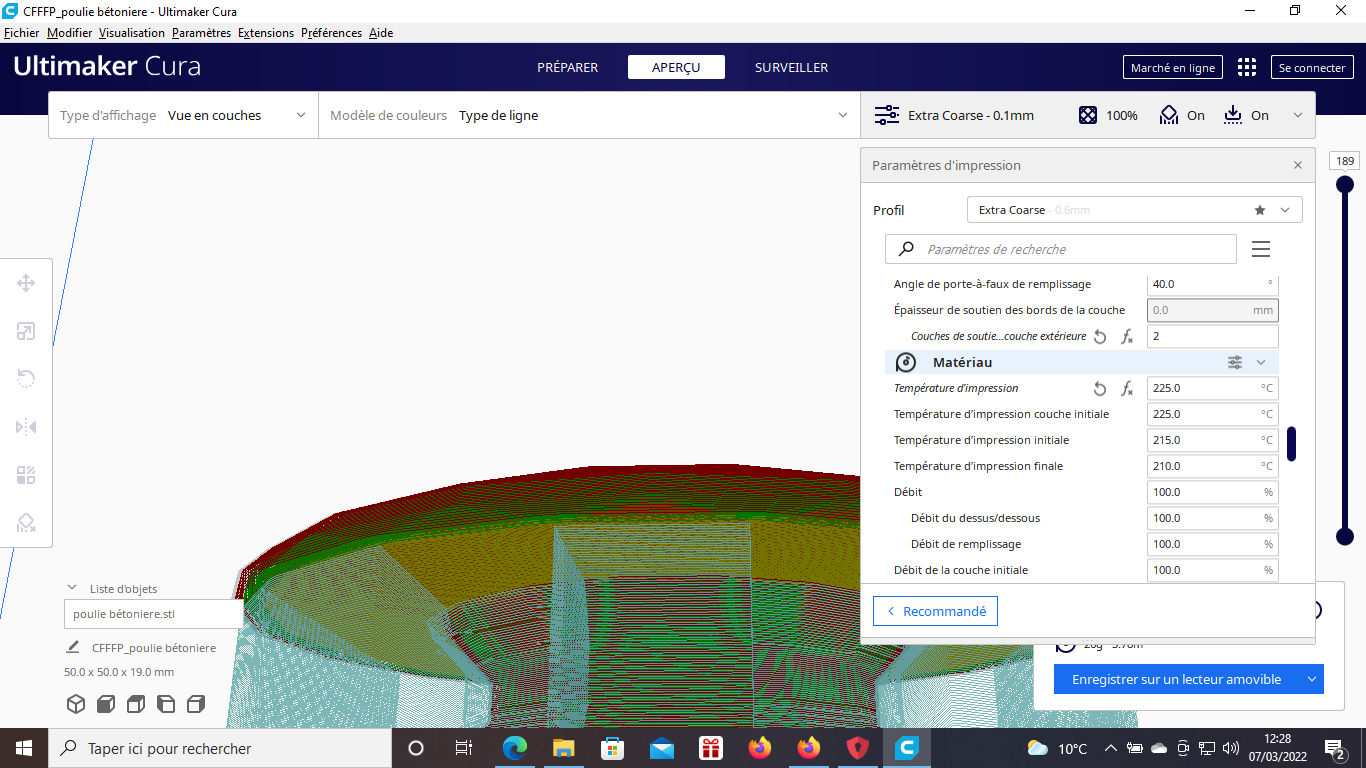1366x768 pixels.
Task: Select the Rotate tool in left toolbar
Action: click(26, 378)
